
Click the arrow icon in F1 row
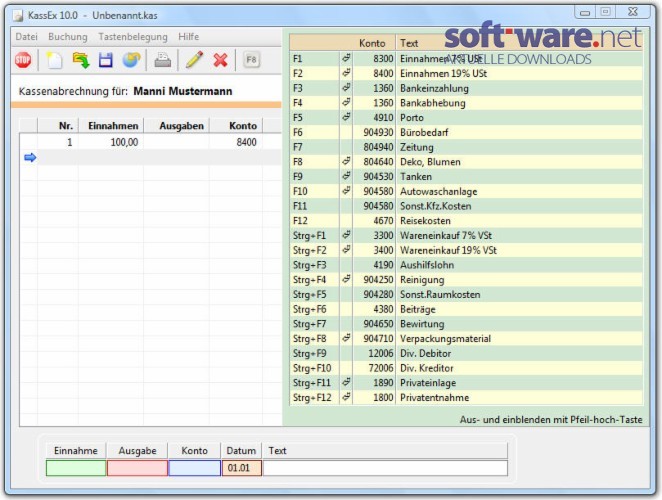tap(346, 58)
